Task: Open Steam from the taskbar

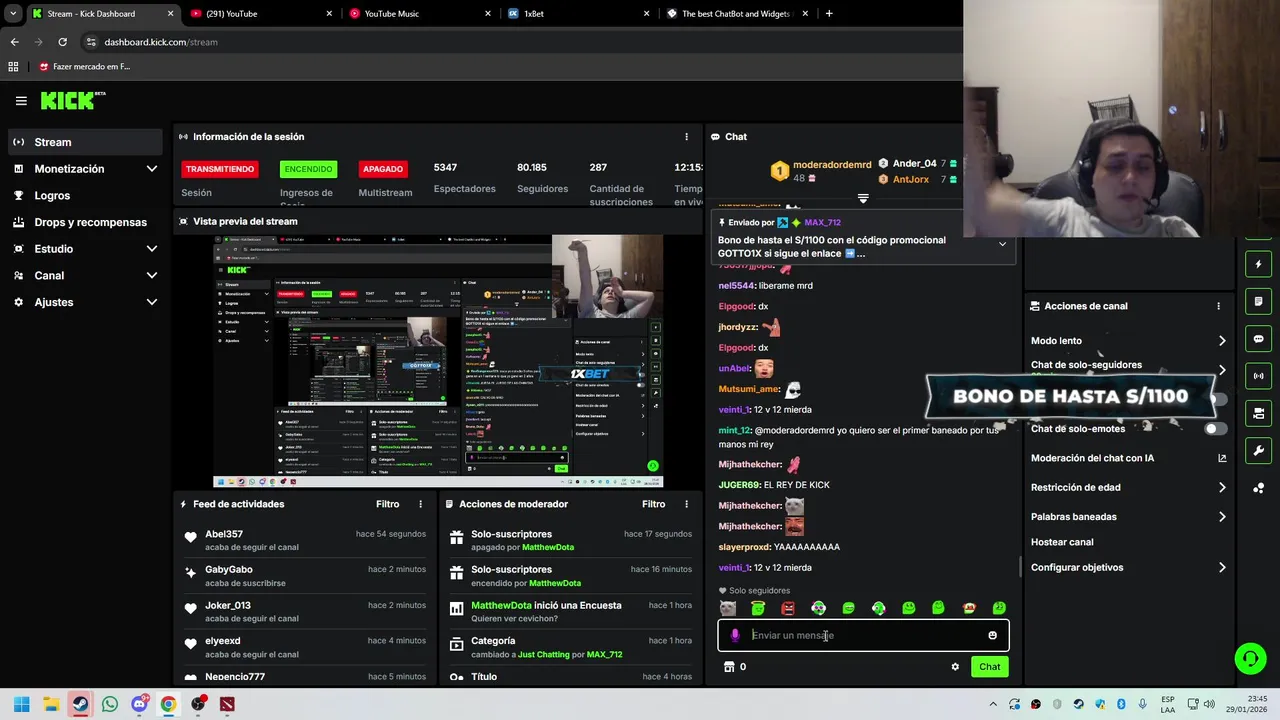Action: (80, 704)
